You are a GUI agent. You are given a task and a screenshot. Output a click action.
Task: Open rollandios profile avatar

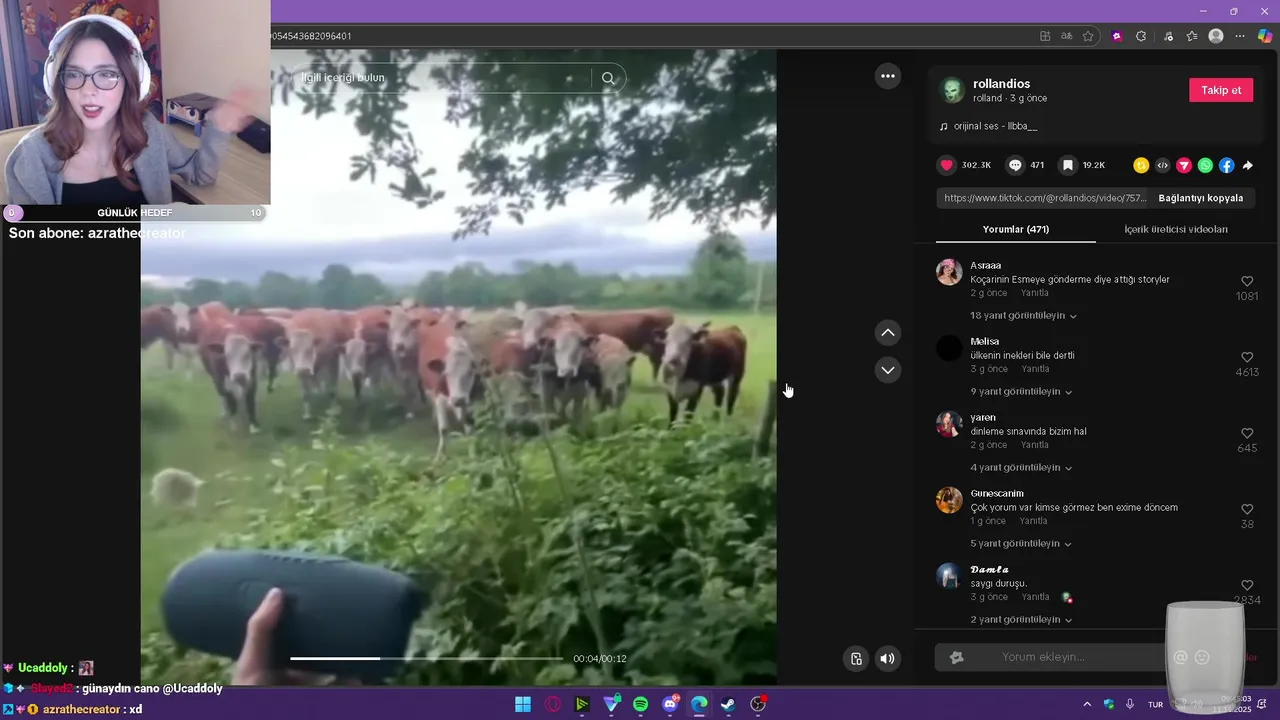952,91
